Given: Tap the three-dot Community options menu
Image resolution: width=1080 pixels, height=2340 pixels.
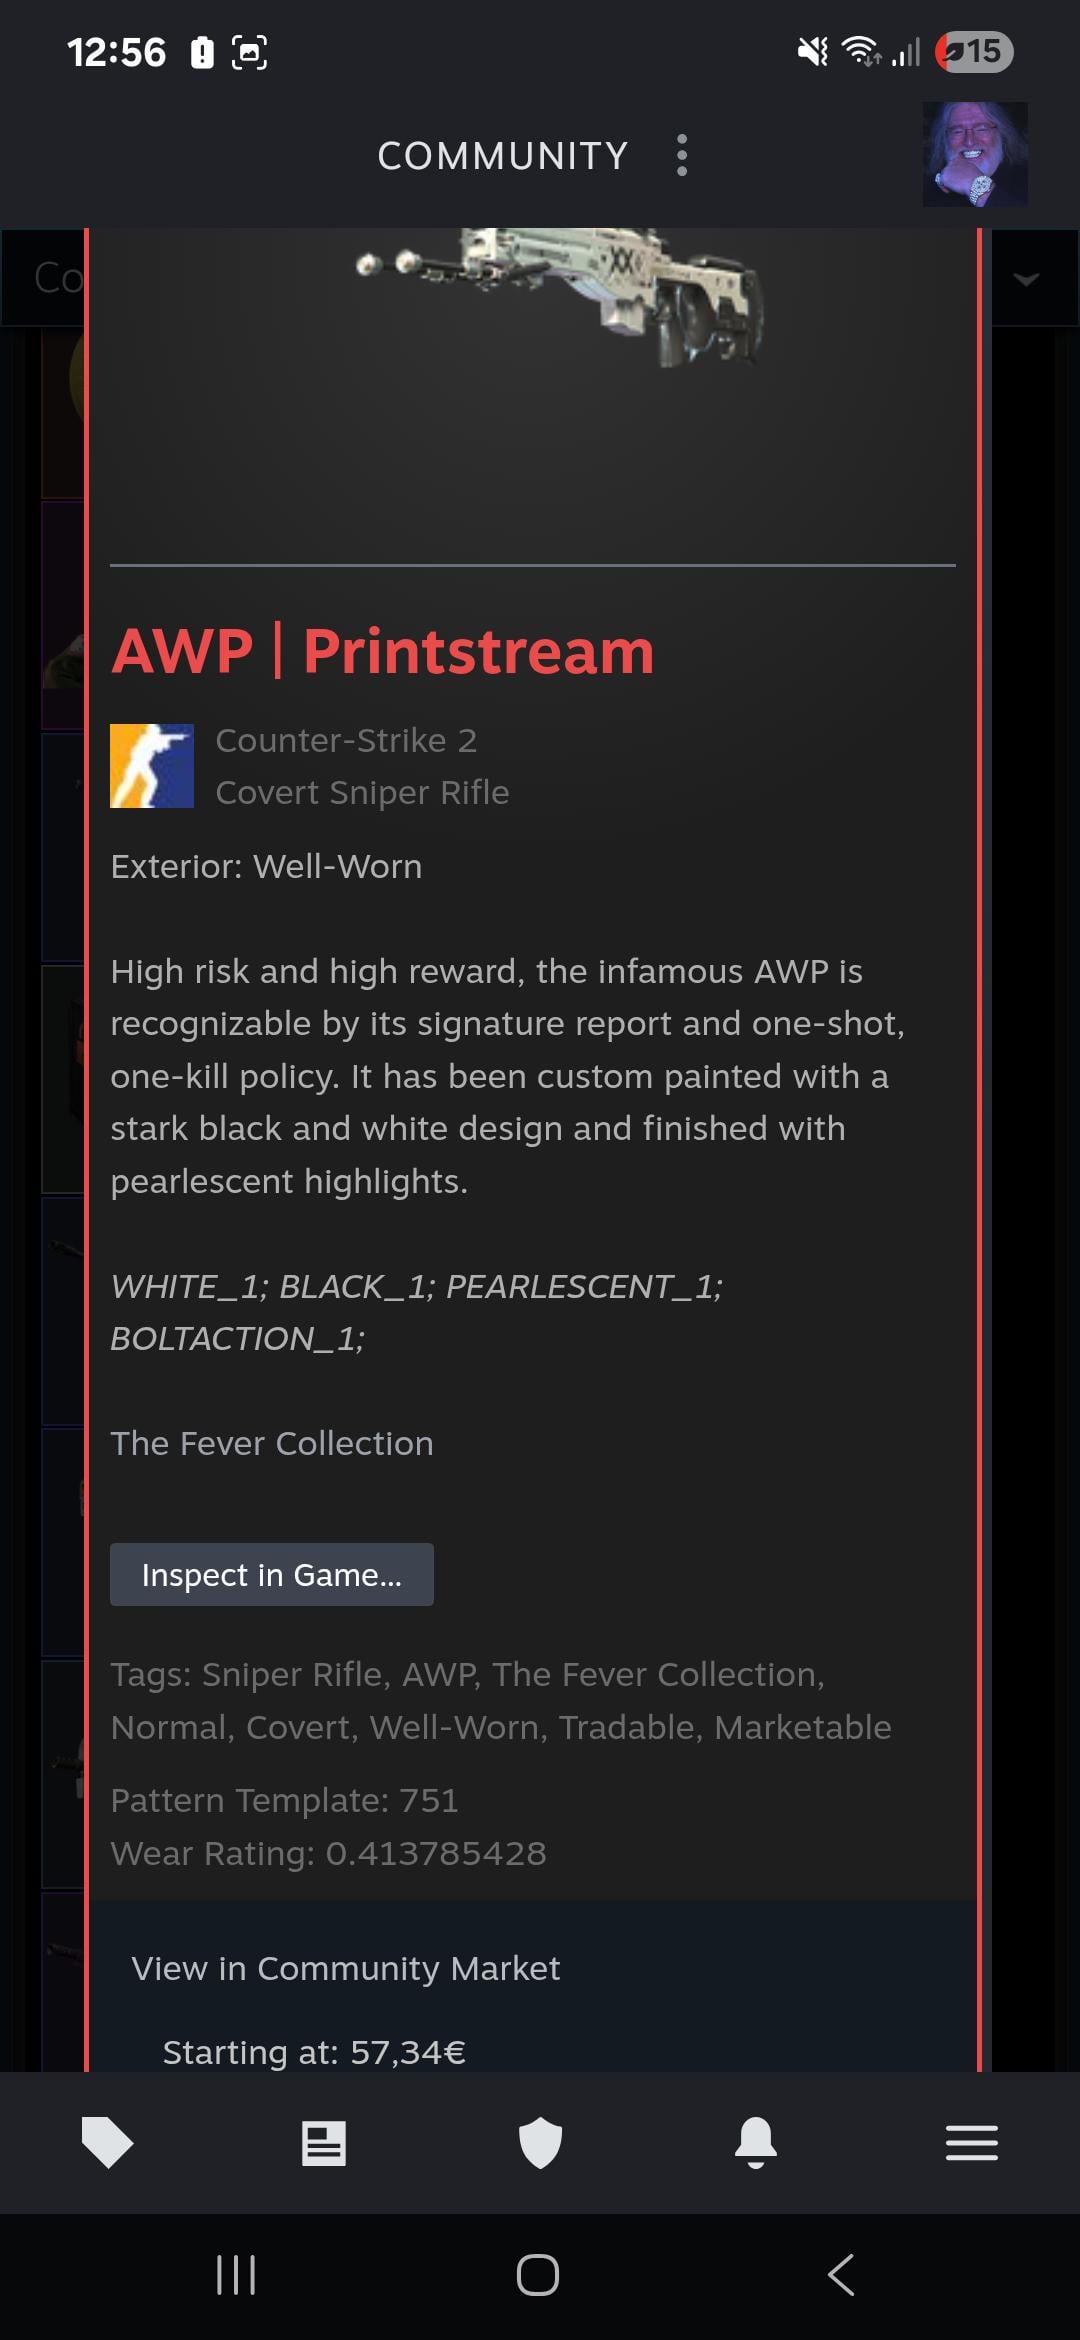Looking at the screenshot, I should pos(682,155).
